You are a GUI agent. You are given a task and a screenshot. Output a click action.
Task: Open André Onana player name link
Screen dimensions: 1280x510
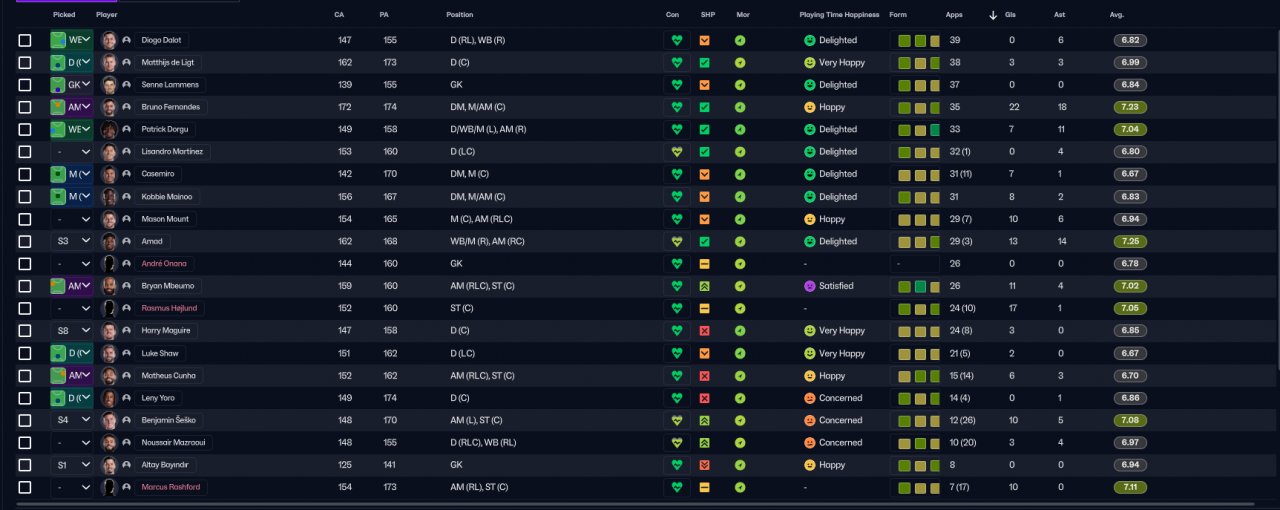(163, 264)
